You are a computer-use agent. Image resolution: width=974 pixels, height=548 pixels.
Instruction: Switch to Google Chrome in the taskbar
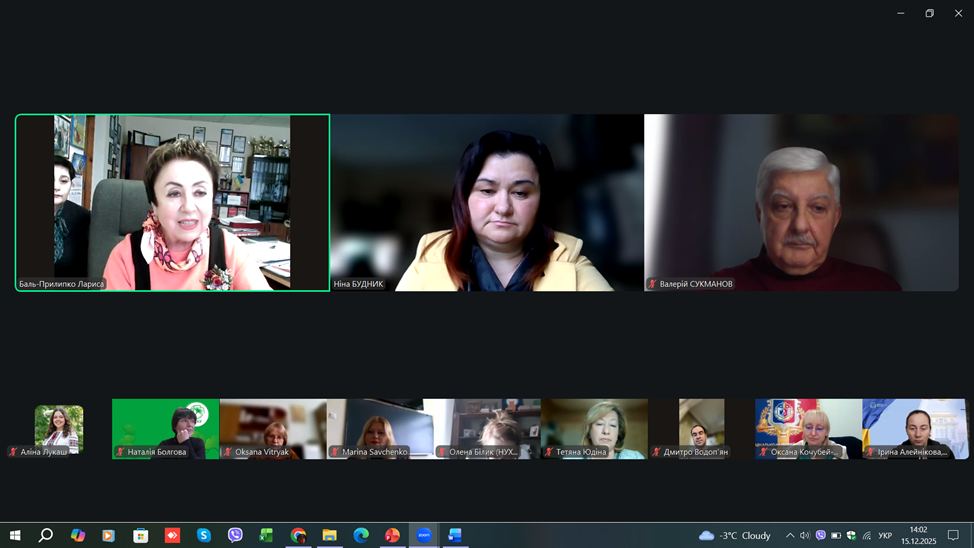(x=298, y=535)
